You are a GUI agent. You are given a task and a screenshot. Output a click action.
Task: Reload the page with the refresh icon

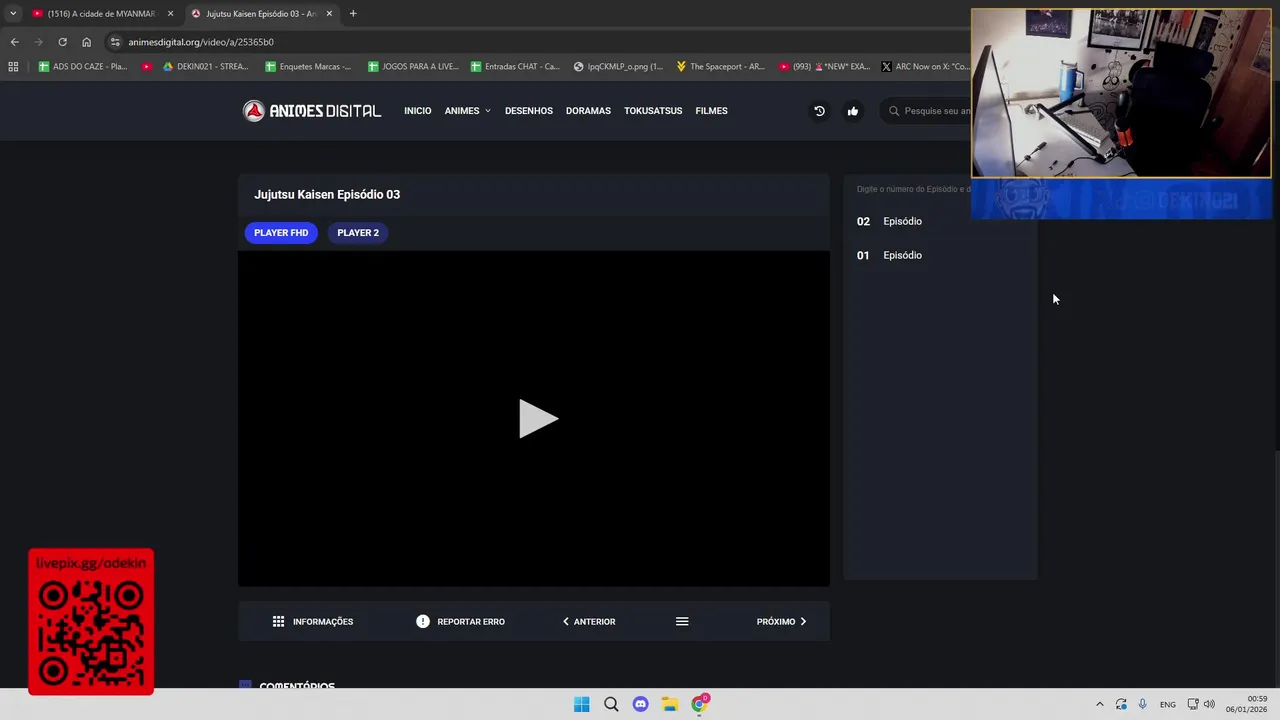(62, 42)
